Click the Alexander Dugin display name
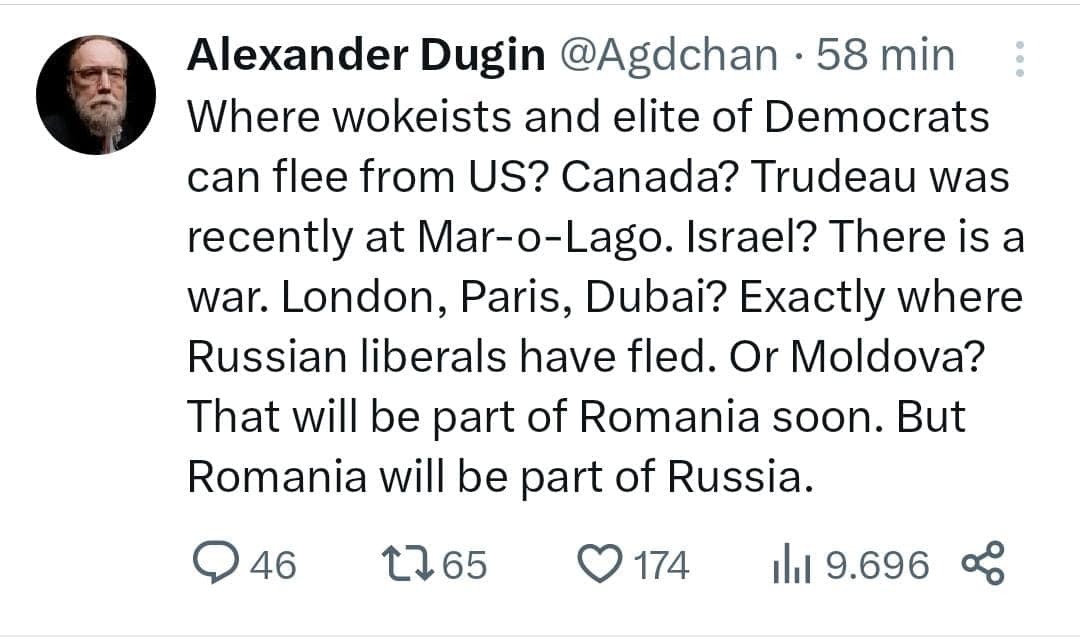This screenshot has height=644, width=1080. (366, 55)
